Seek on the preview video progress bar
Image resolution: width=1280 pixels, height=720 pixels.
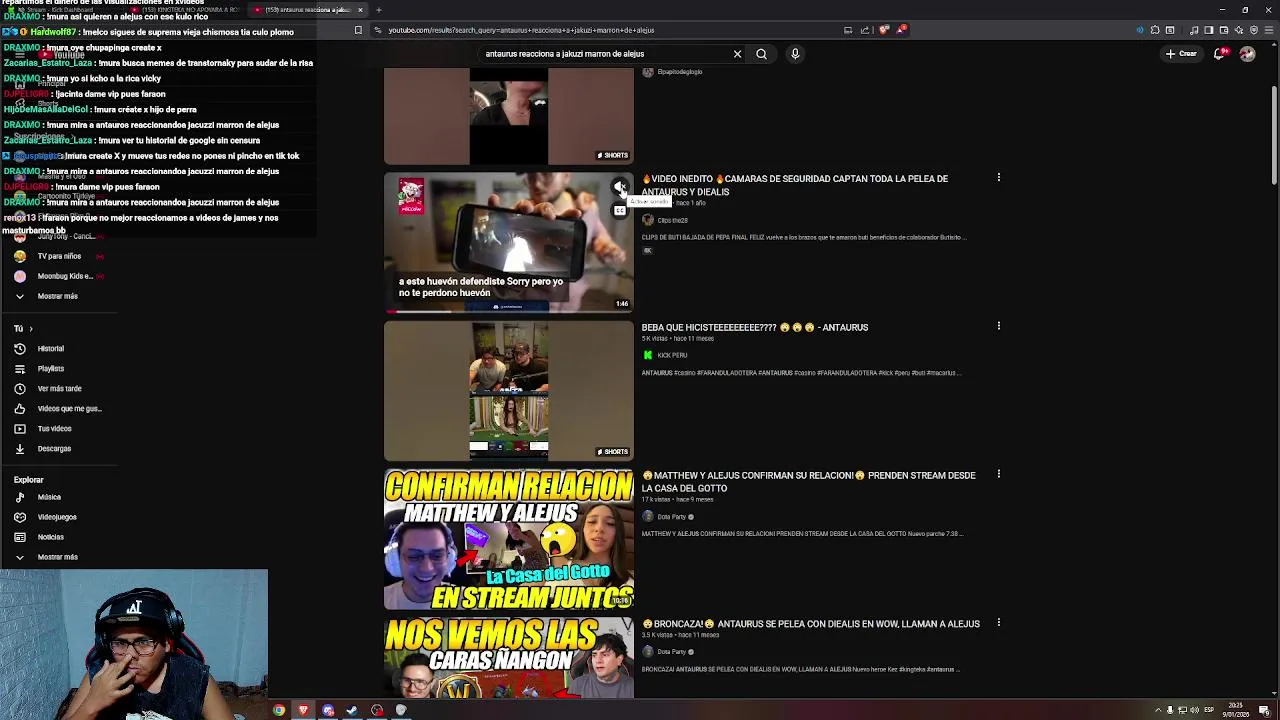pyautogui.click(x=509, y=311)
